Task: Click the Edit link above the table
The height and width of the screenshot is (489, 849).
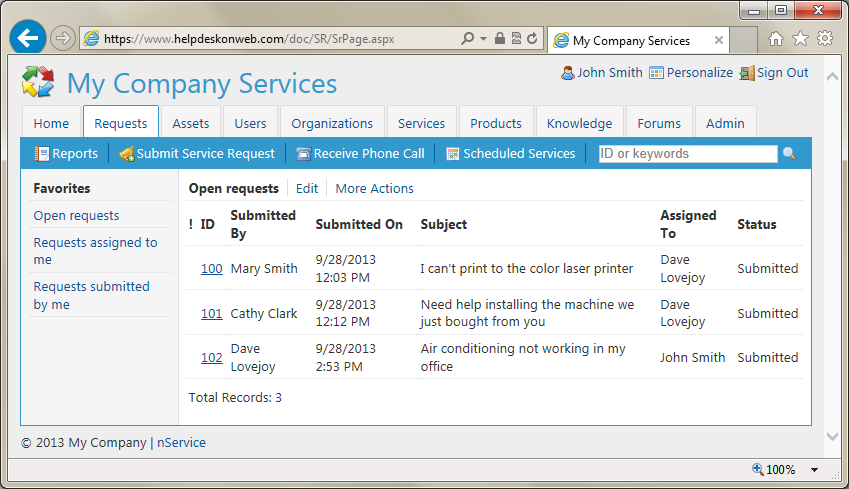Action: pos(306,188)
